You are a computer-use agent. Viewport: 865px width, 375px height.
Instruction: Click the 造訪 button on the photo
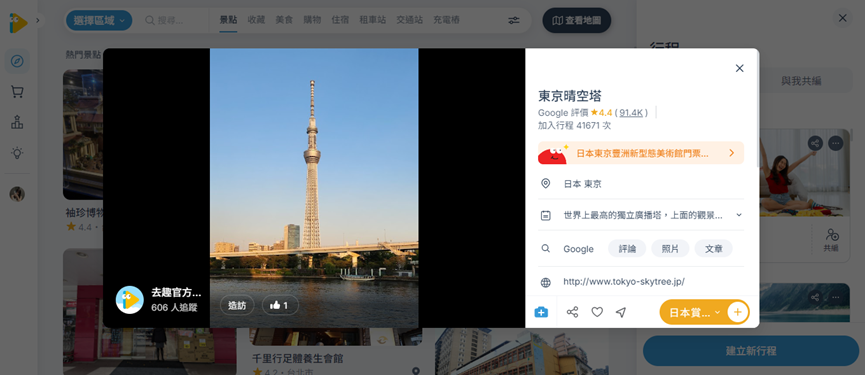pos(237,305)
